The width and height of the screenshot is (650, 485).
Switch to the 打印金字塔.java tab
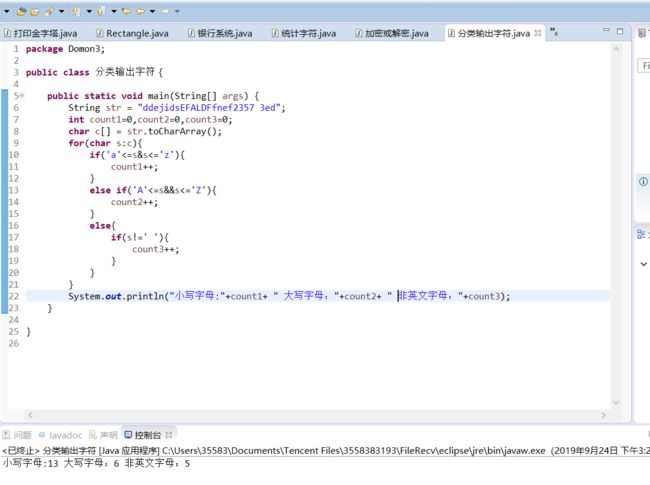pos(41,33)
